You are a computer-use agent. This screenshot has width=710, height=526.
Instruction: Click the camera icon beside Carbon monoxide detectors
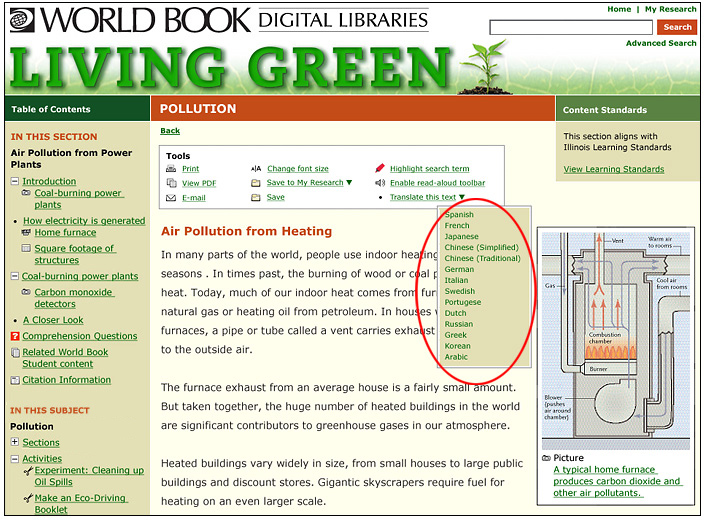pos(26,292)
